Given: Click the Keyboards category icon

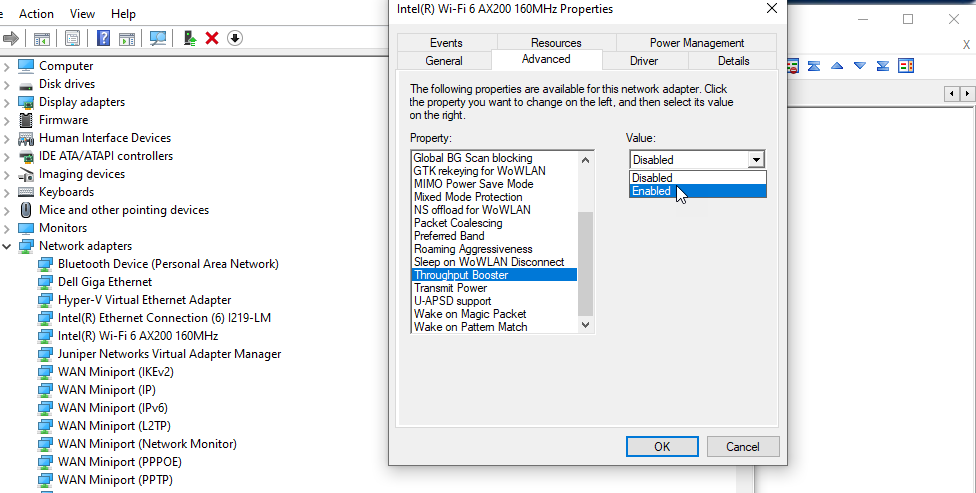Looking at the screenshot, I should (x=26, y=192).
